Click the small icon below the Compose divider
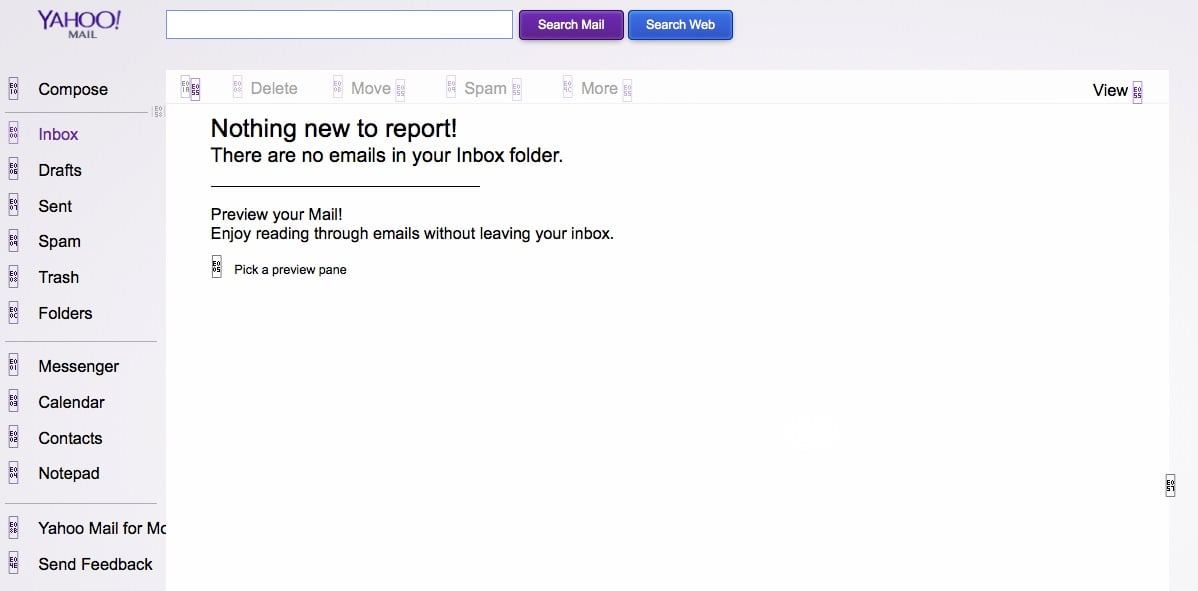The image size is (1198, 591). (158, 112)
